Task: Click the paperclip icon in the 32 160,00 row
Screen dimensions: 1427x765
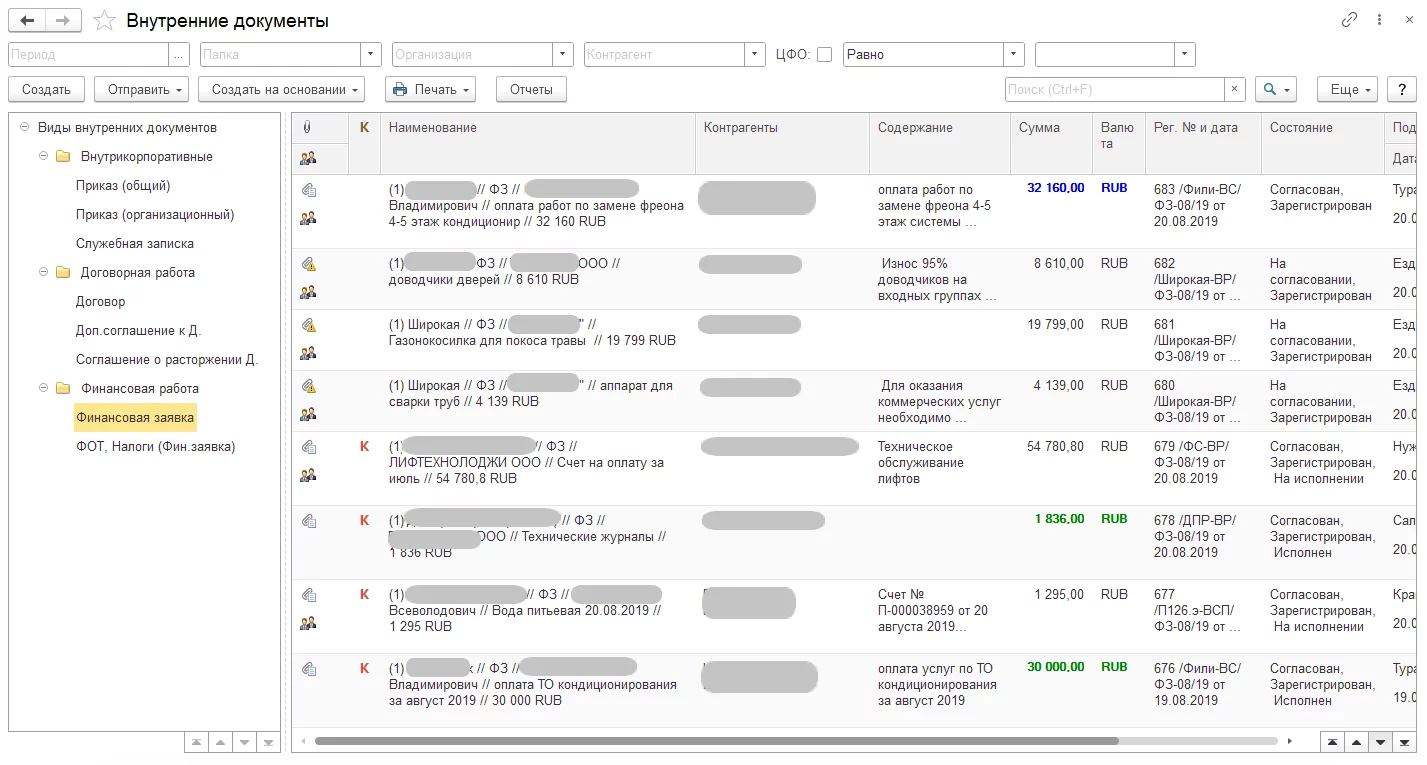Action: [x=309, y=189]
